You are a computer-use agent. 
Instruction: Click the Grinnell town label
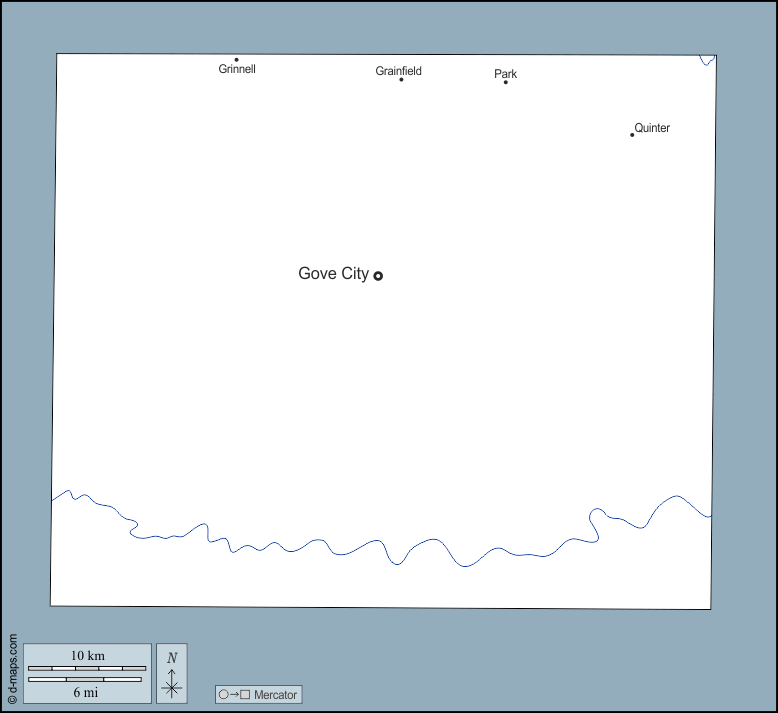click(x=237, y=69)
